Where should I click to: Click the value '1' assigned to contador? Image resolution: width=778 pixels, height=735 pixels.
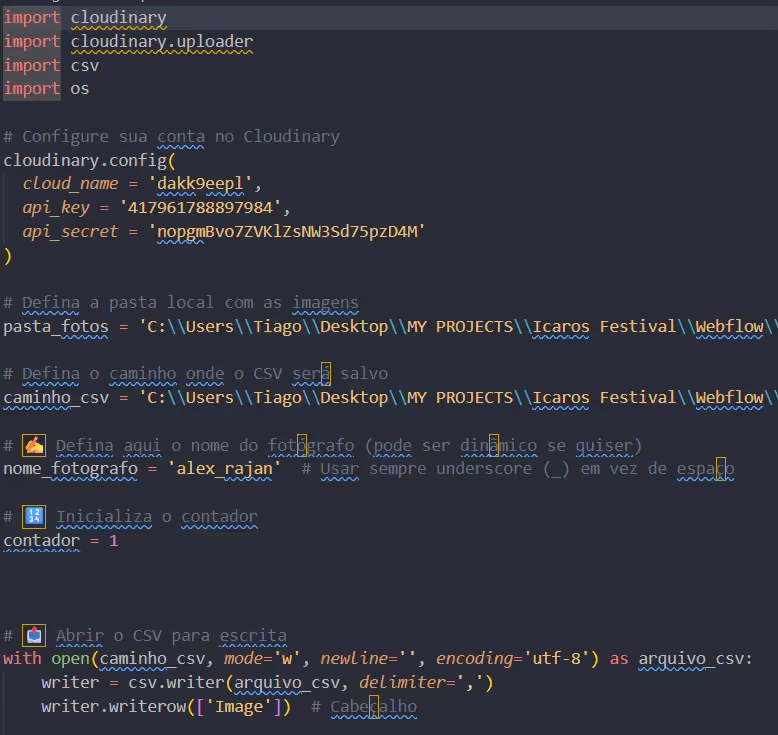pyautogui.click(x=114, y=540)
